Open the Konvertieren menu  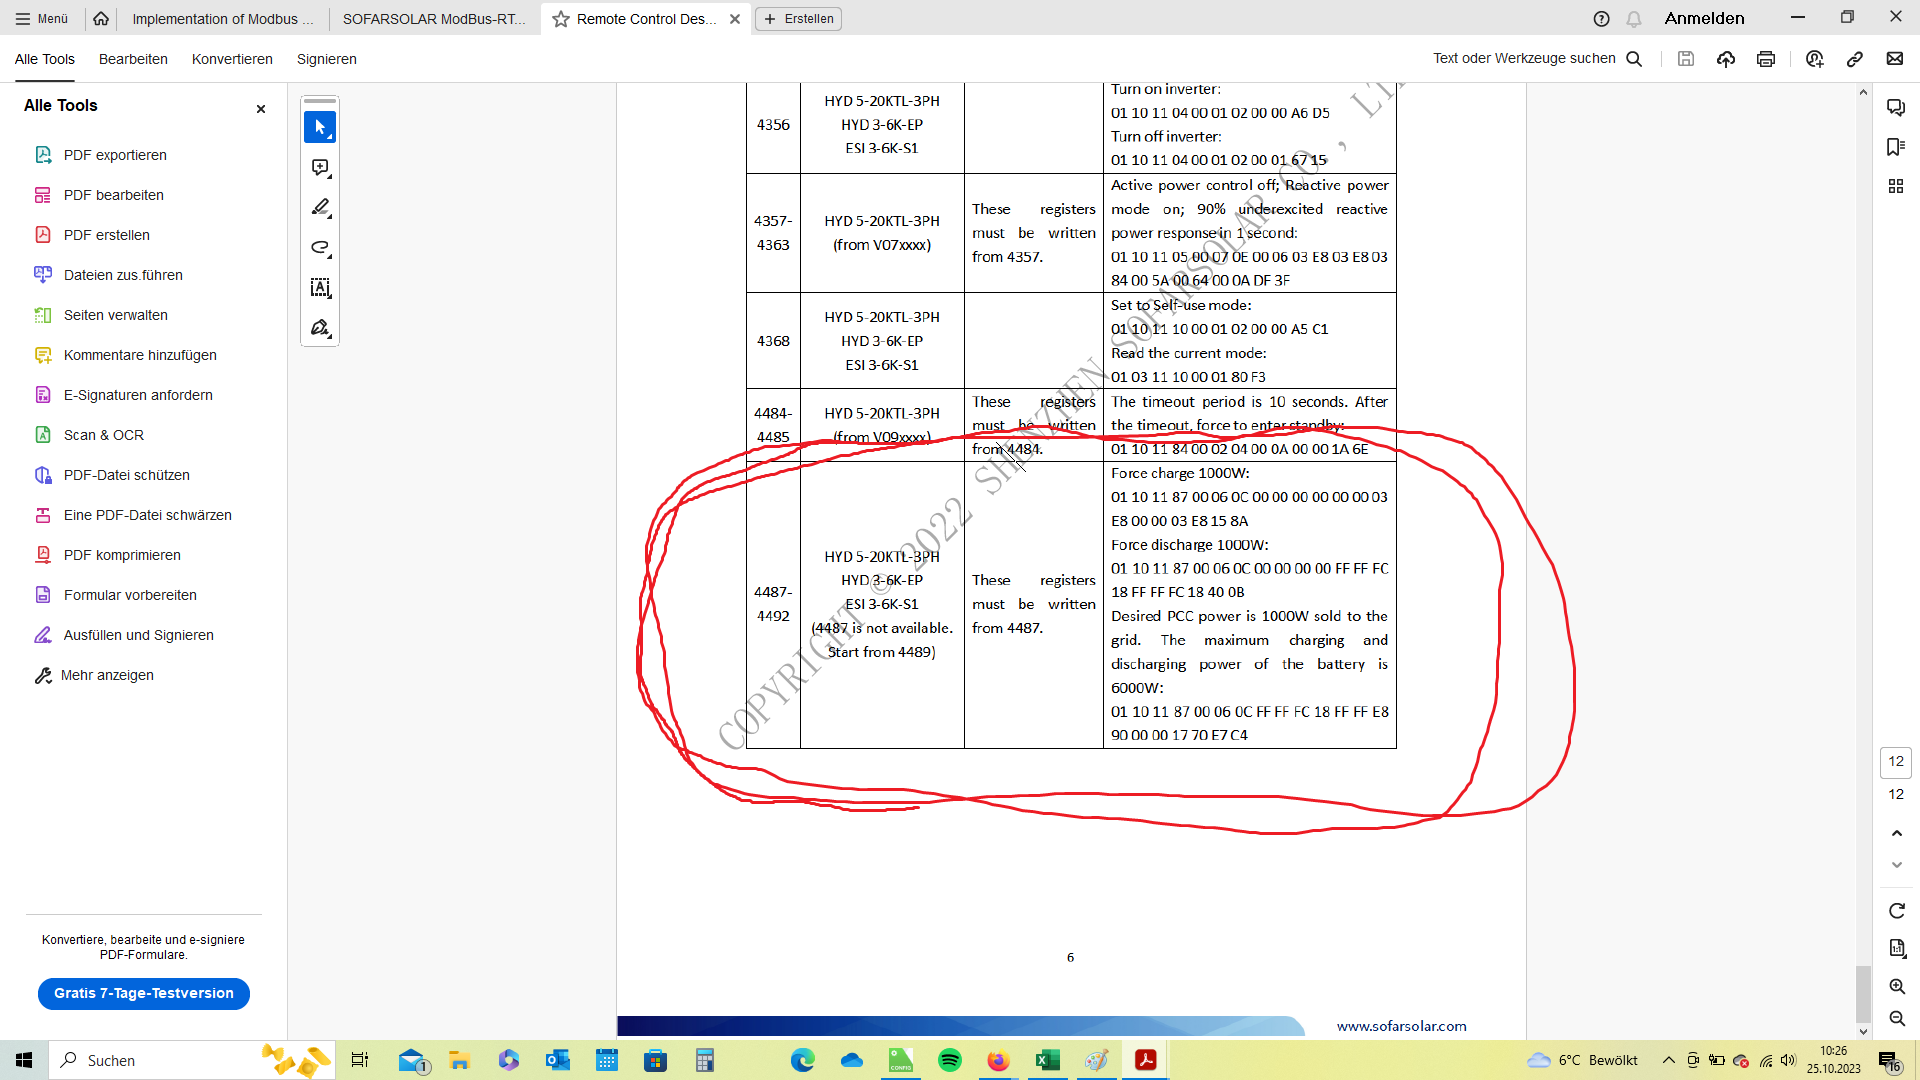coord(232,59)
